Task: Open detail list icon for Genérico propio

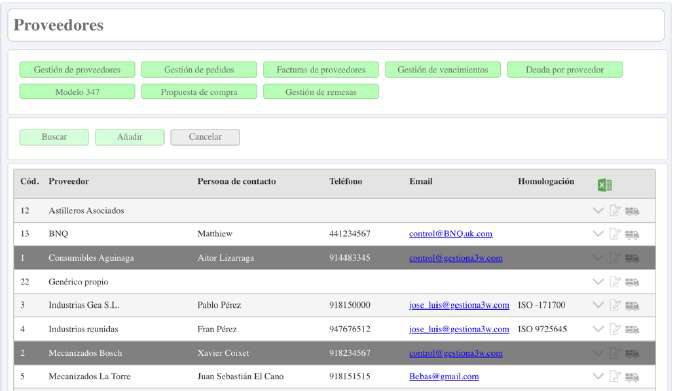Action: [x=632, y=282]
